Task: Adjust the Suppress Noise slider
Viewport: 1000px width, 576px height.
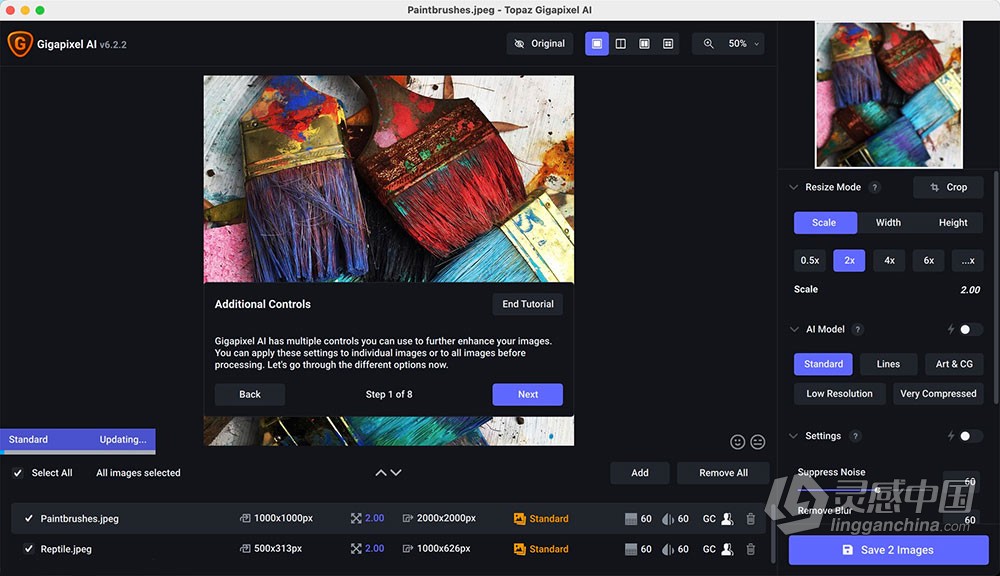Action: pos(878,489)
